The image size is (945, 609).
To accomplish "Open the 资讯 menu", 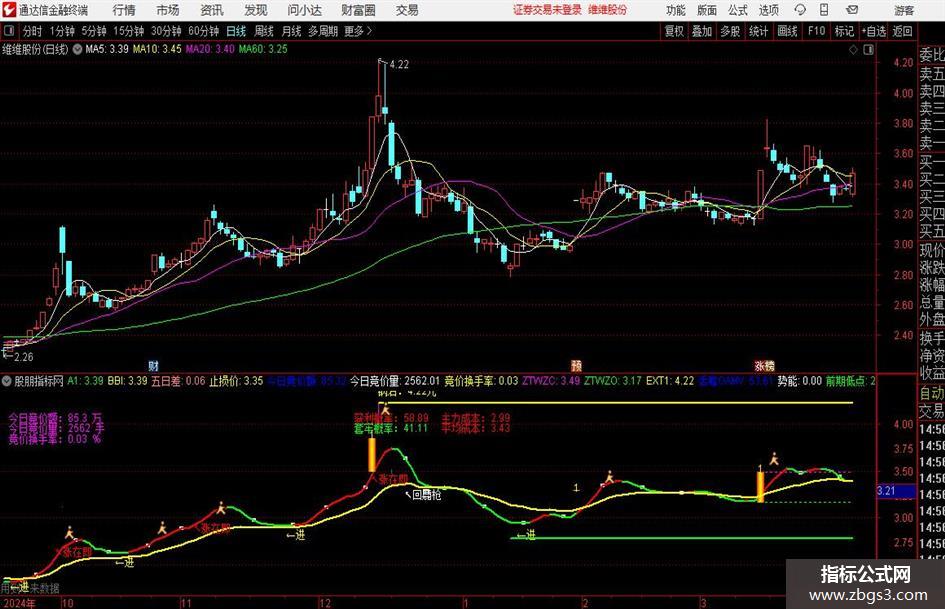I will (x=212, y=10).
